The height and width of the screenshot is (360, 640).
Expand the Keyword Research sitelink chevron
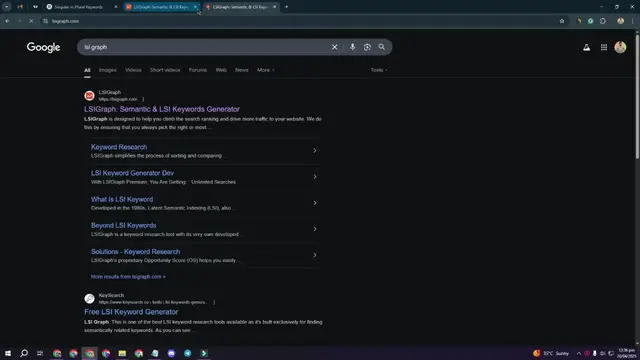pos(315,151)
